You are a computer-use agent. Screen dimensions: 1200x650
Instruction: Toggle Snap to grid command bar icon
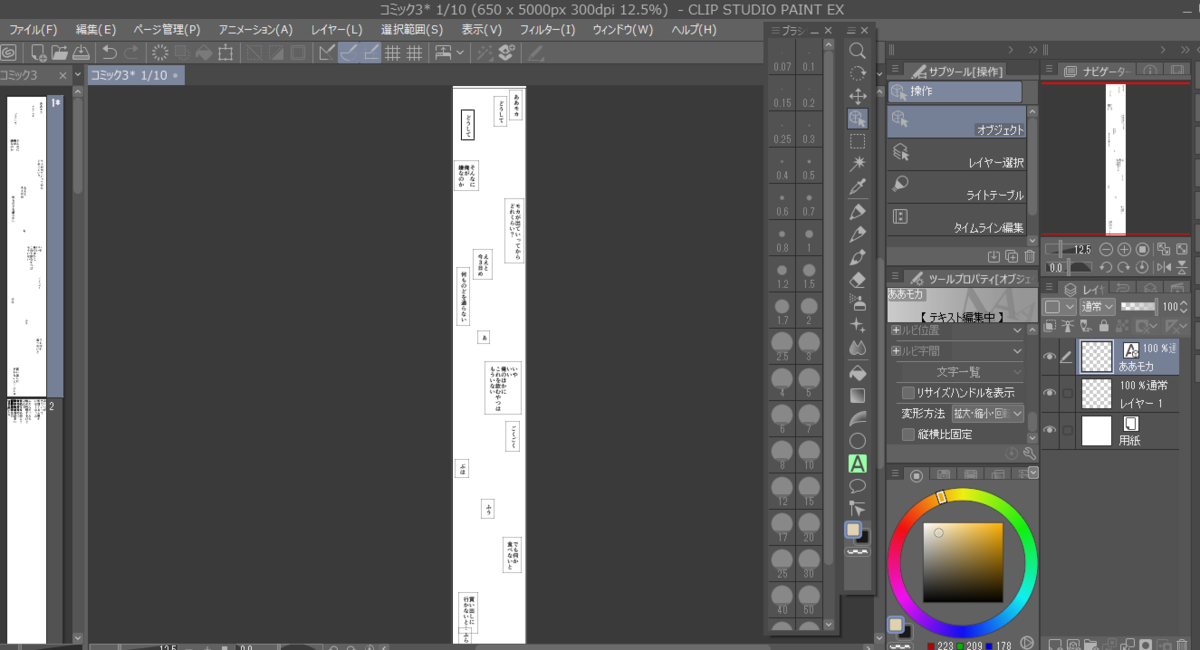371,52
